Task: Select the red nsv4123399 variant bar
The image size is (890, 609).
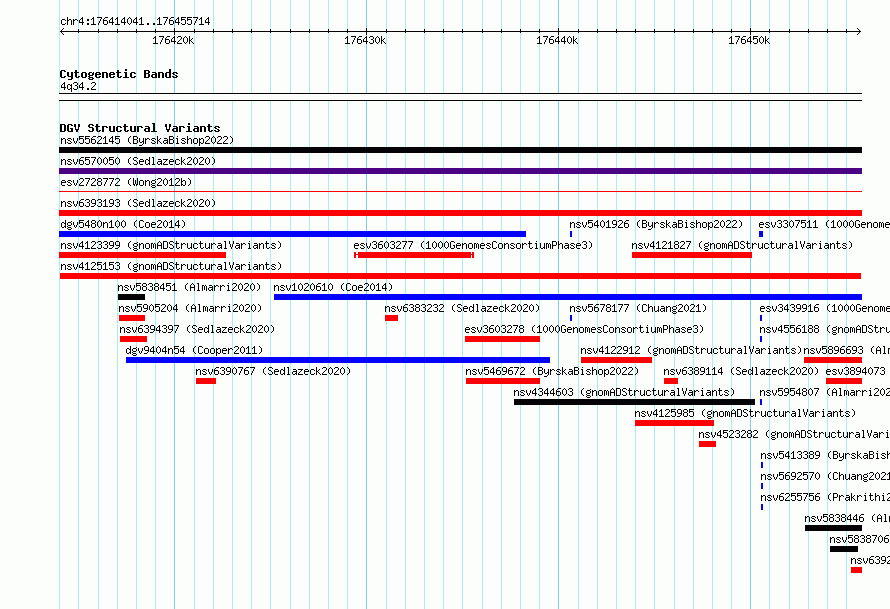Action: pos(142,255)
